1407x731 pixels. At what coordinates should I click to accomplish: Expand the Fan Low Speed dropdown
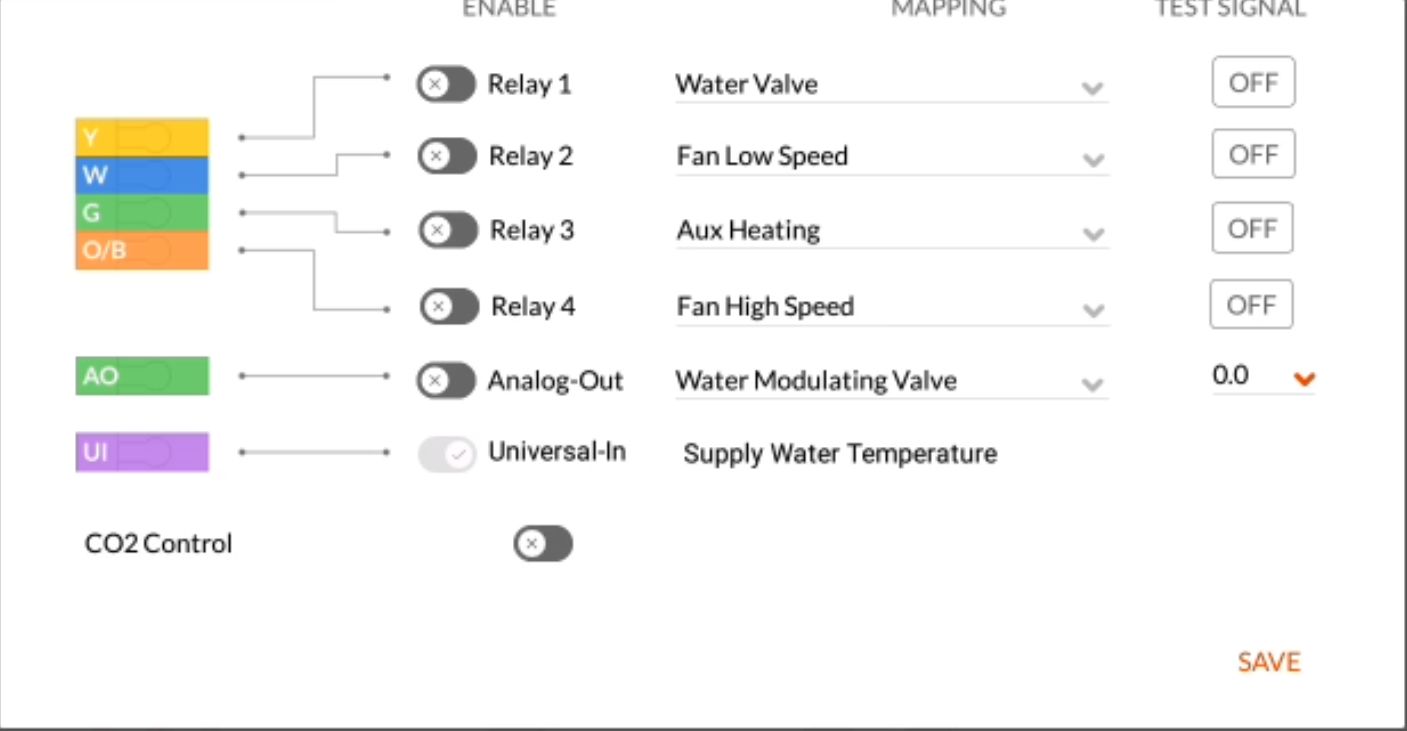[892, 157]
